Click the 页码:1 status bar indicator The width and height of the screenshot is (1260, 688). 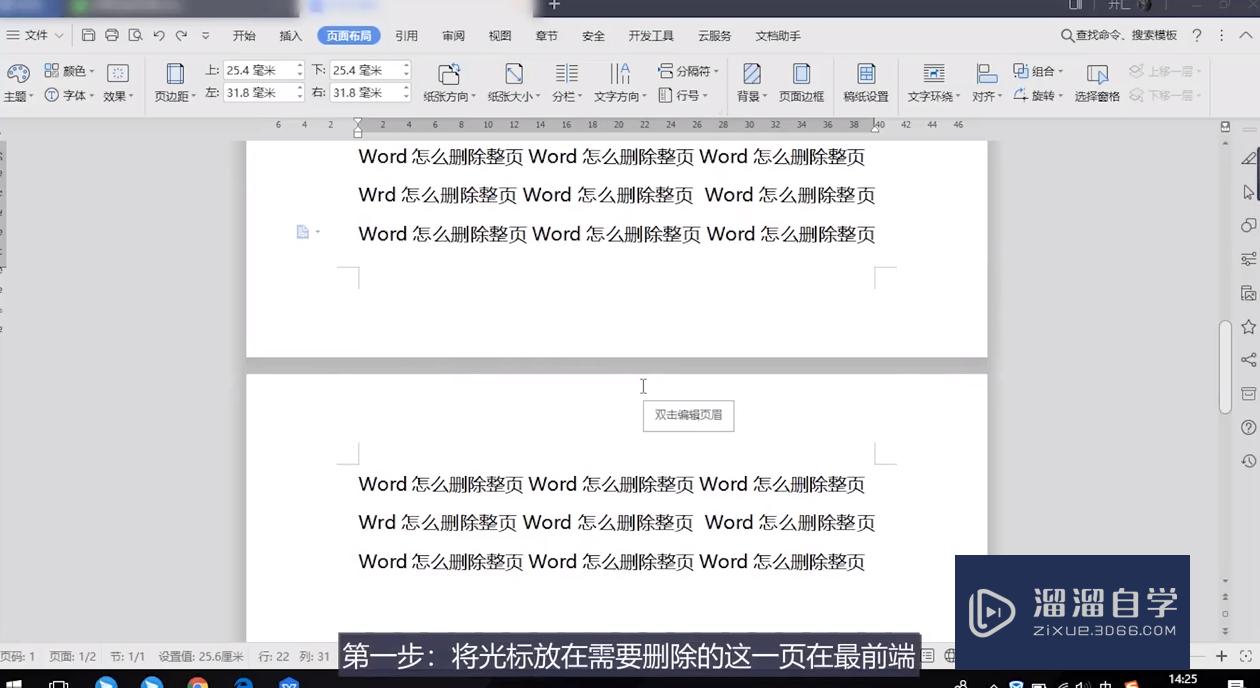pyautogui.click(x=20, y=656)
